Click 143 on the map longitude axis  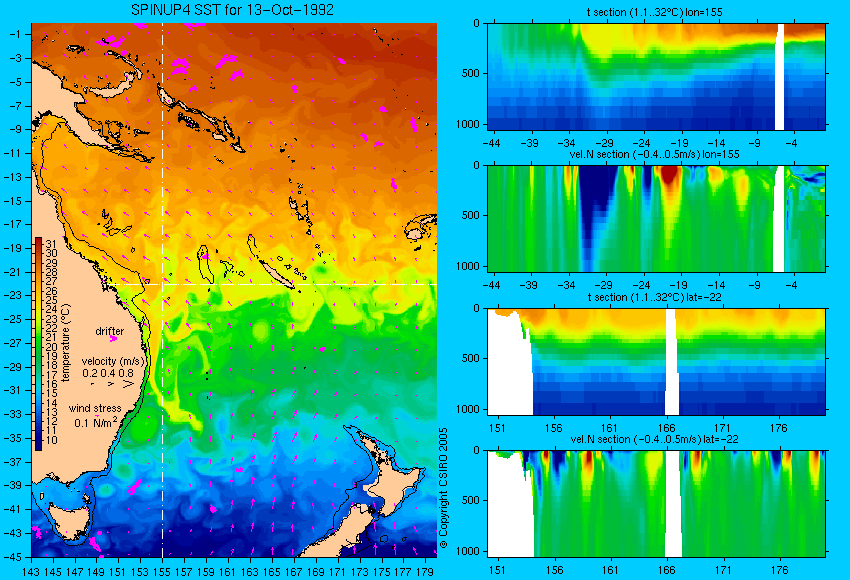[31, 571]
